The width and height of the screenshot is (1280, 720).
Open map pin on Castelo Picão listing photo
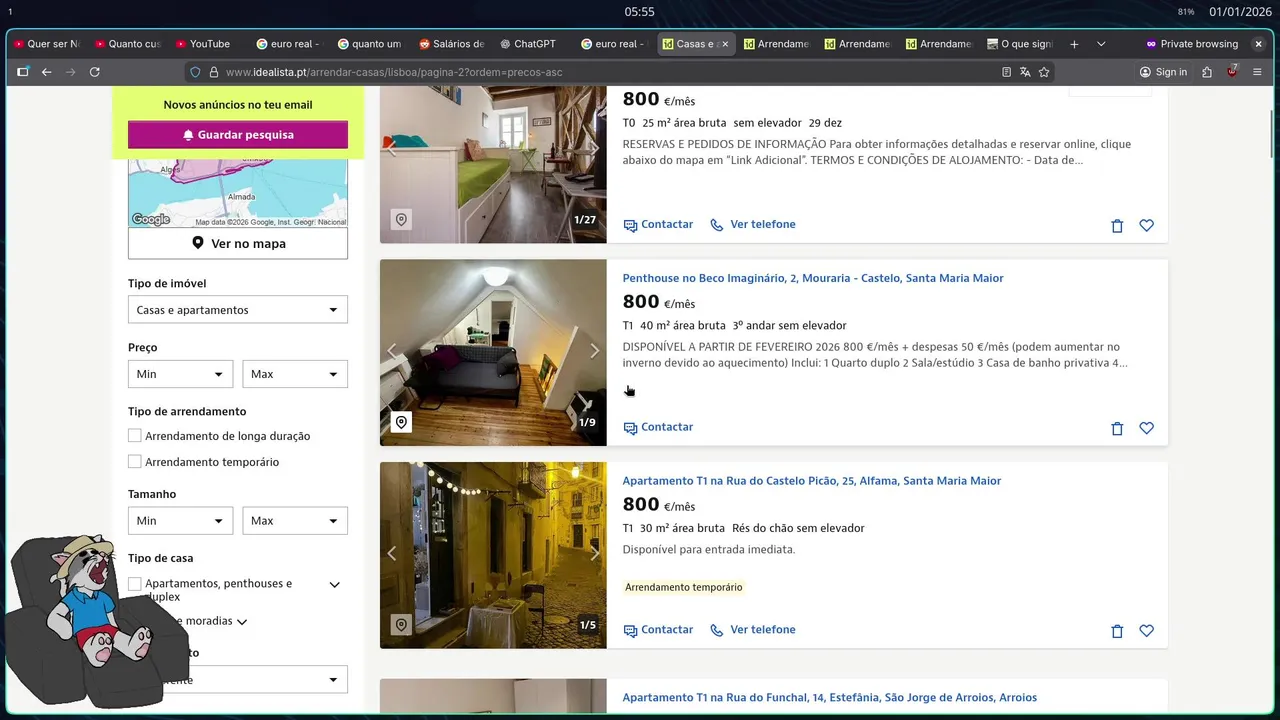pyautogui.click(x=401, y=625)
